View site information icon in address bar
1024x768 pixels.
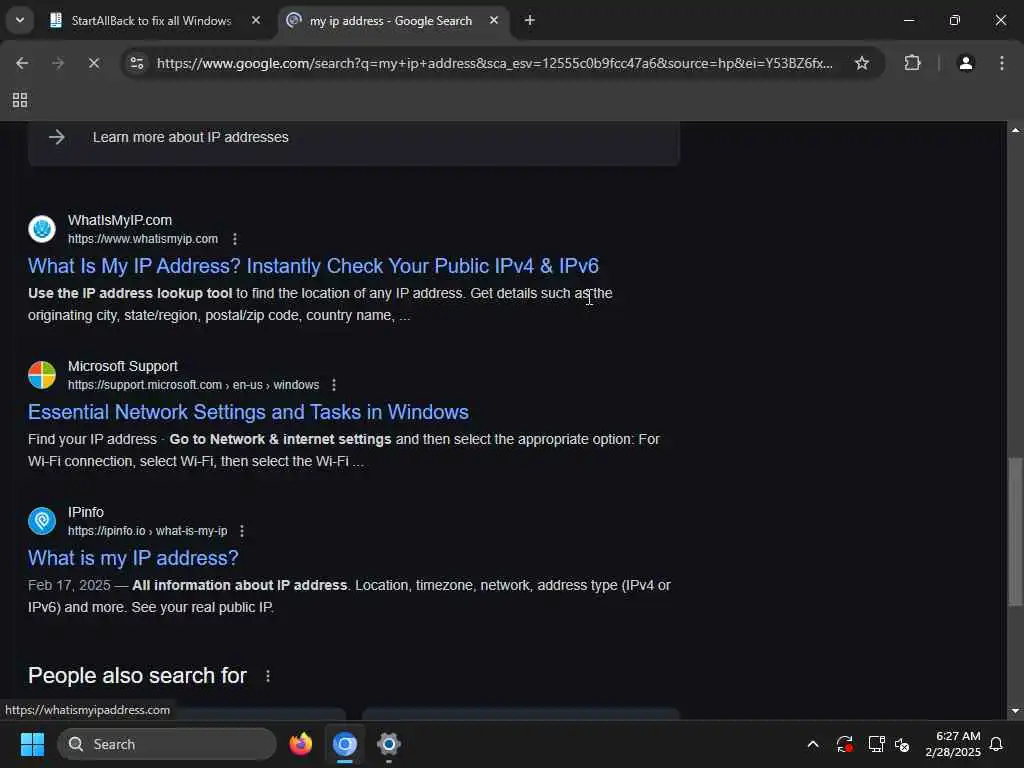point(137,63)
